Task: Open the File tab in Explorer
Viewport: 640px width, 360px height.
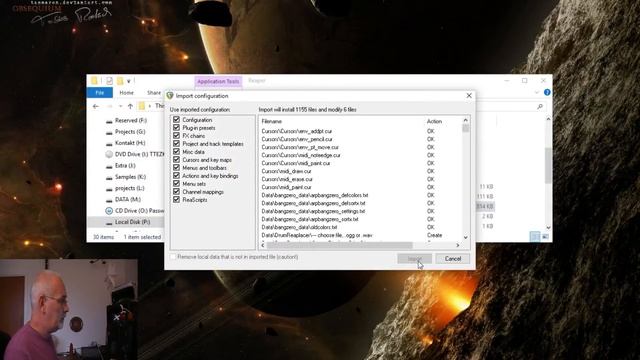Action: pyautogui.click(x=100, y=93)
